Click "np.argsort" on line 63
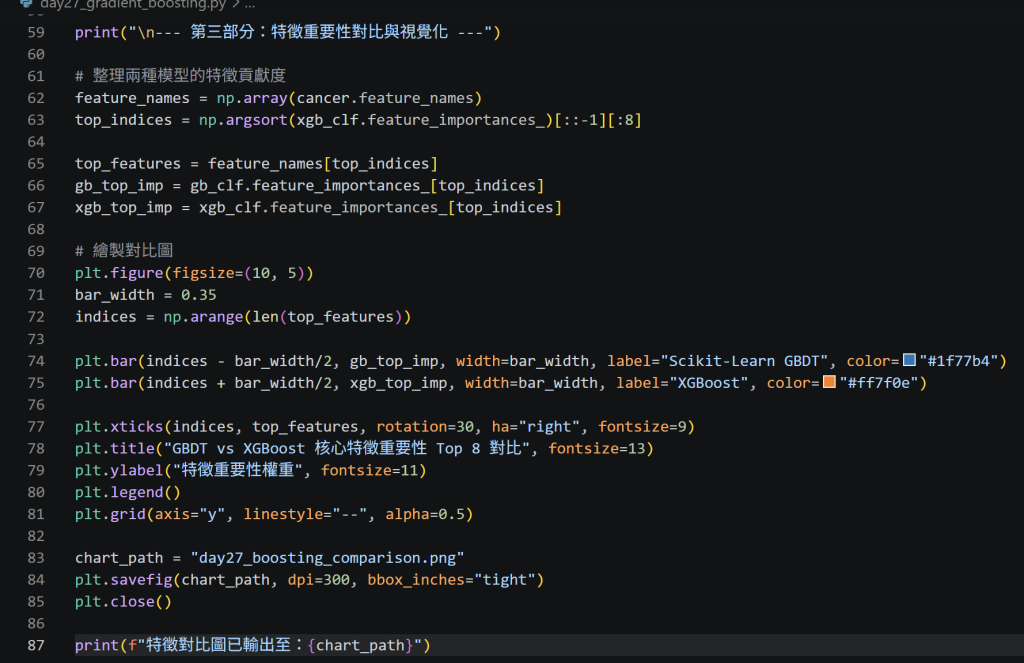Viewport: 1024px width, 663px height. click(x=243, y=120)
